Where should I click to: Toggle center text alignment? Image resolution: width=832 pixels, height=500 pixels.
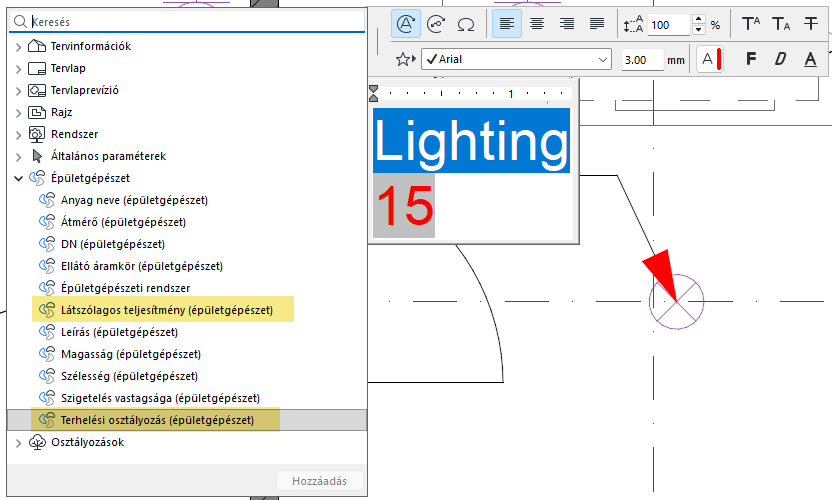pos(537,24)
